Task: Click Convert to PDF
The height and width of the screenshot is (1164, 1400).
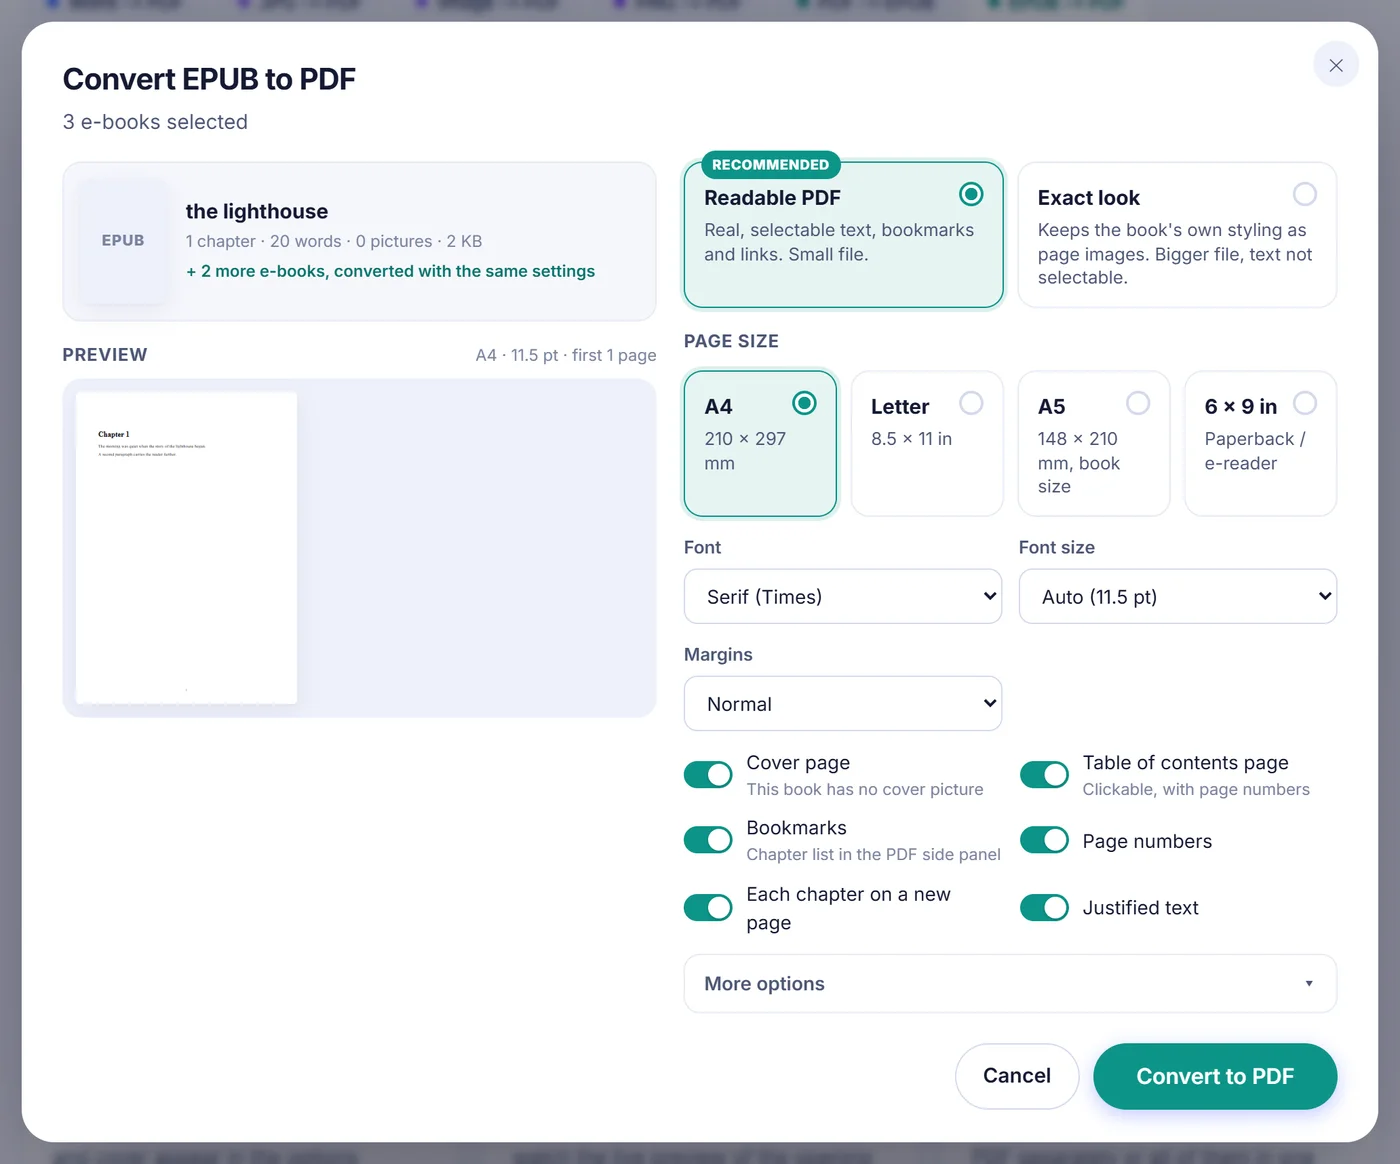Action: (x=1215, y=1076)
